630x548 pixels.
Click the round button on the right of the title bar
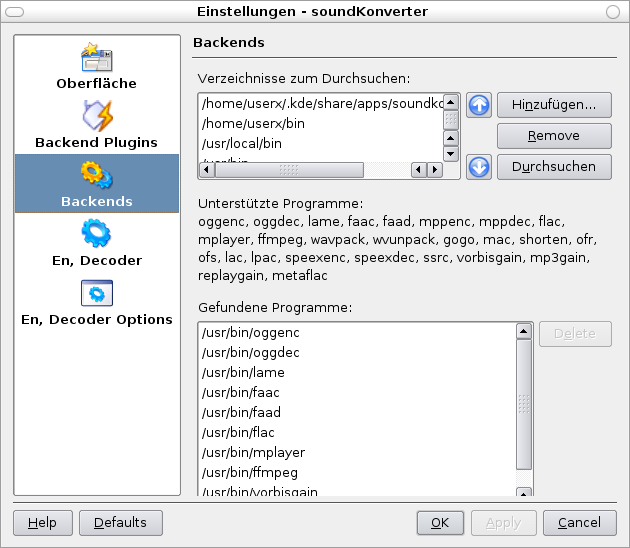[x=613, y=12]
